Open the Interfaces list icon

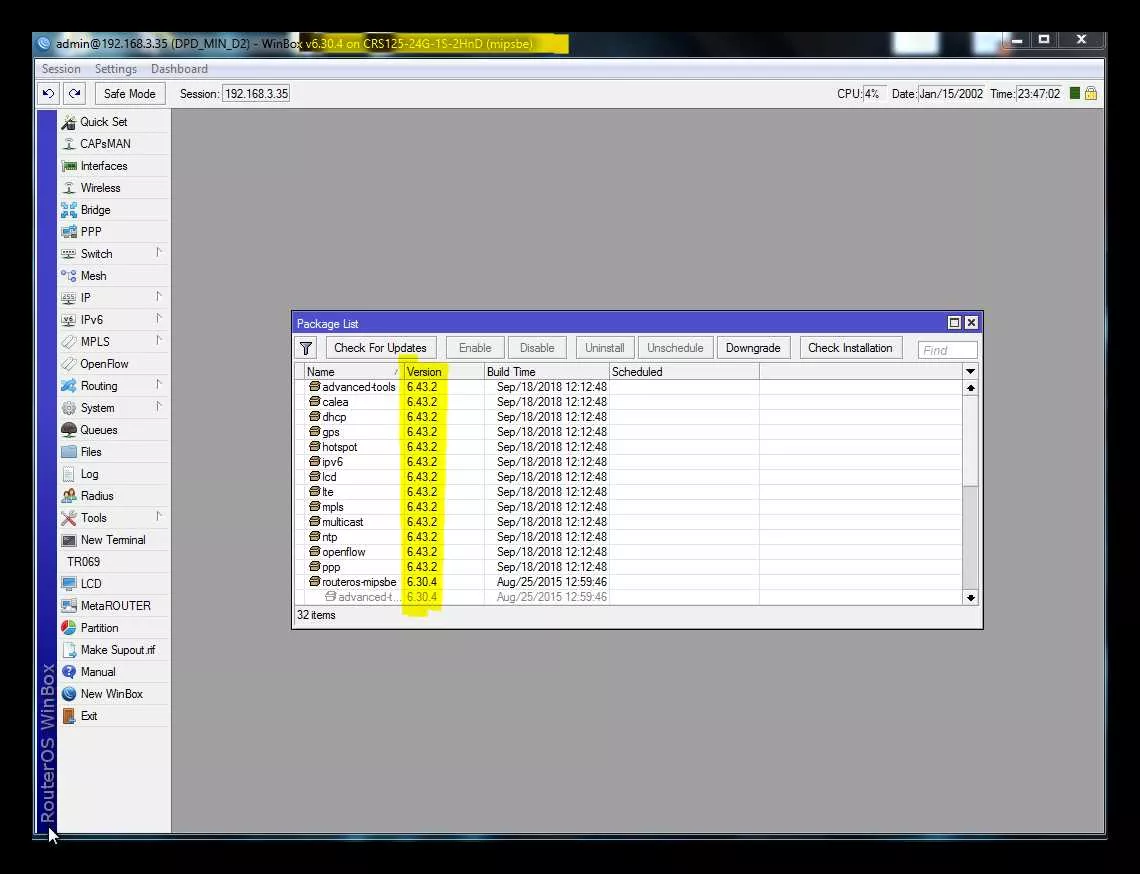coord(69,166)
